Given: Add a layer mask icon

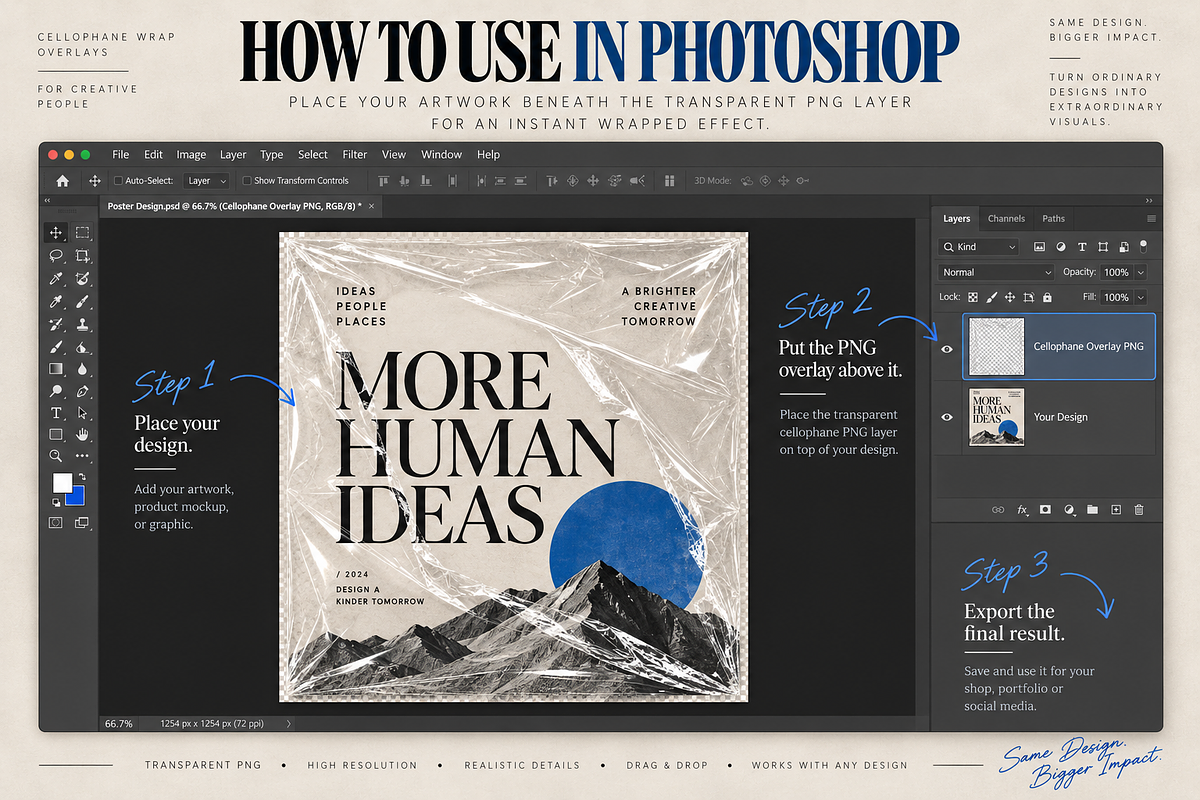Looking at the screenshot, I should pos(1045,510).
